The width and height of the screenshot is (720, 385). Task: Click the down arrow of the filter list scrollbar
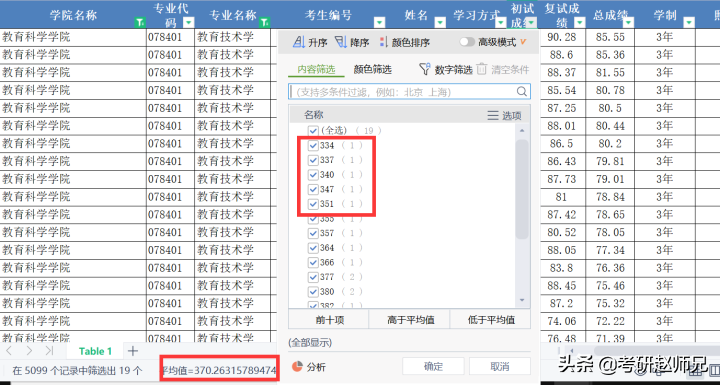[522, 300]
